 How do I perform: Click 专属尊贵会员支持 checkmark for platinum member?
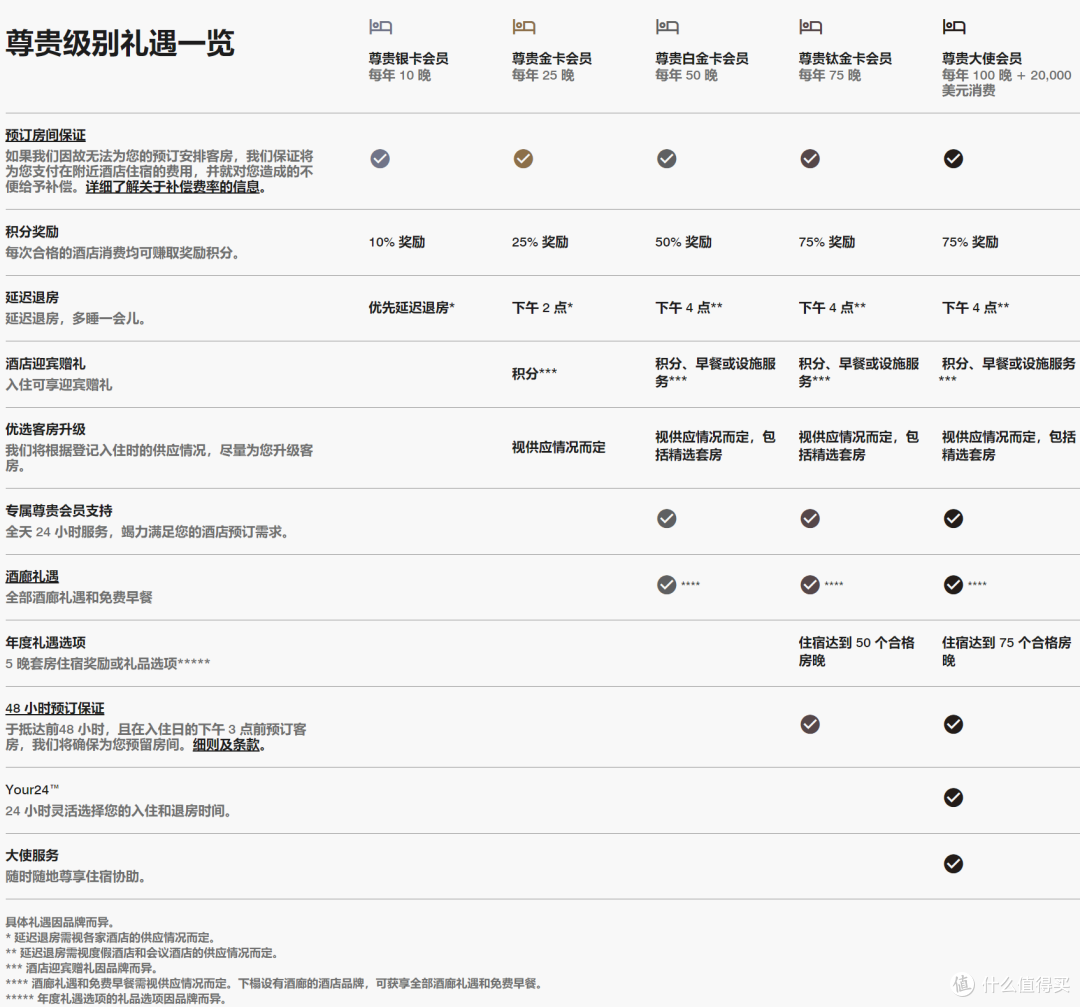667,519
